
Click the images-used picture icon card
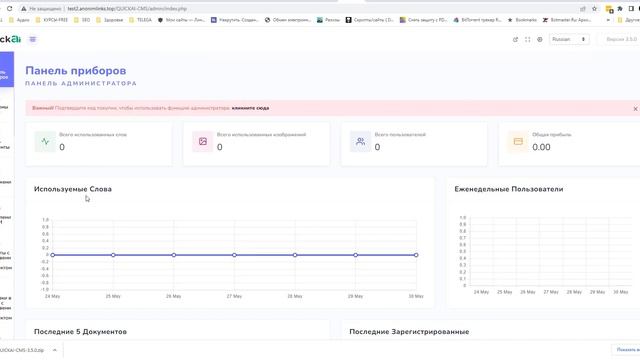pos(203,142)
